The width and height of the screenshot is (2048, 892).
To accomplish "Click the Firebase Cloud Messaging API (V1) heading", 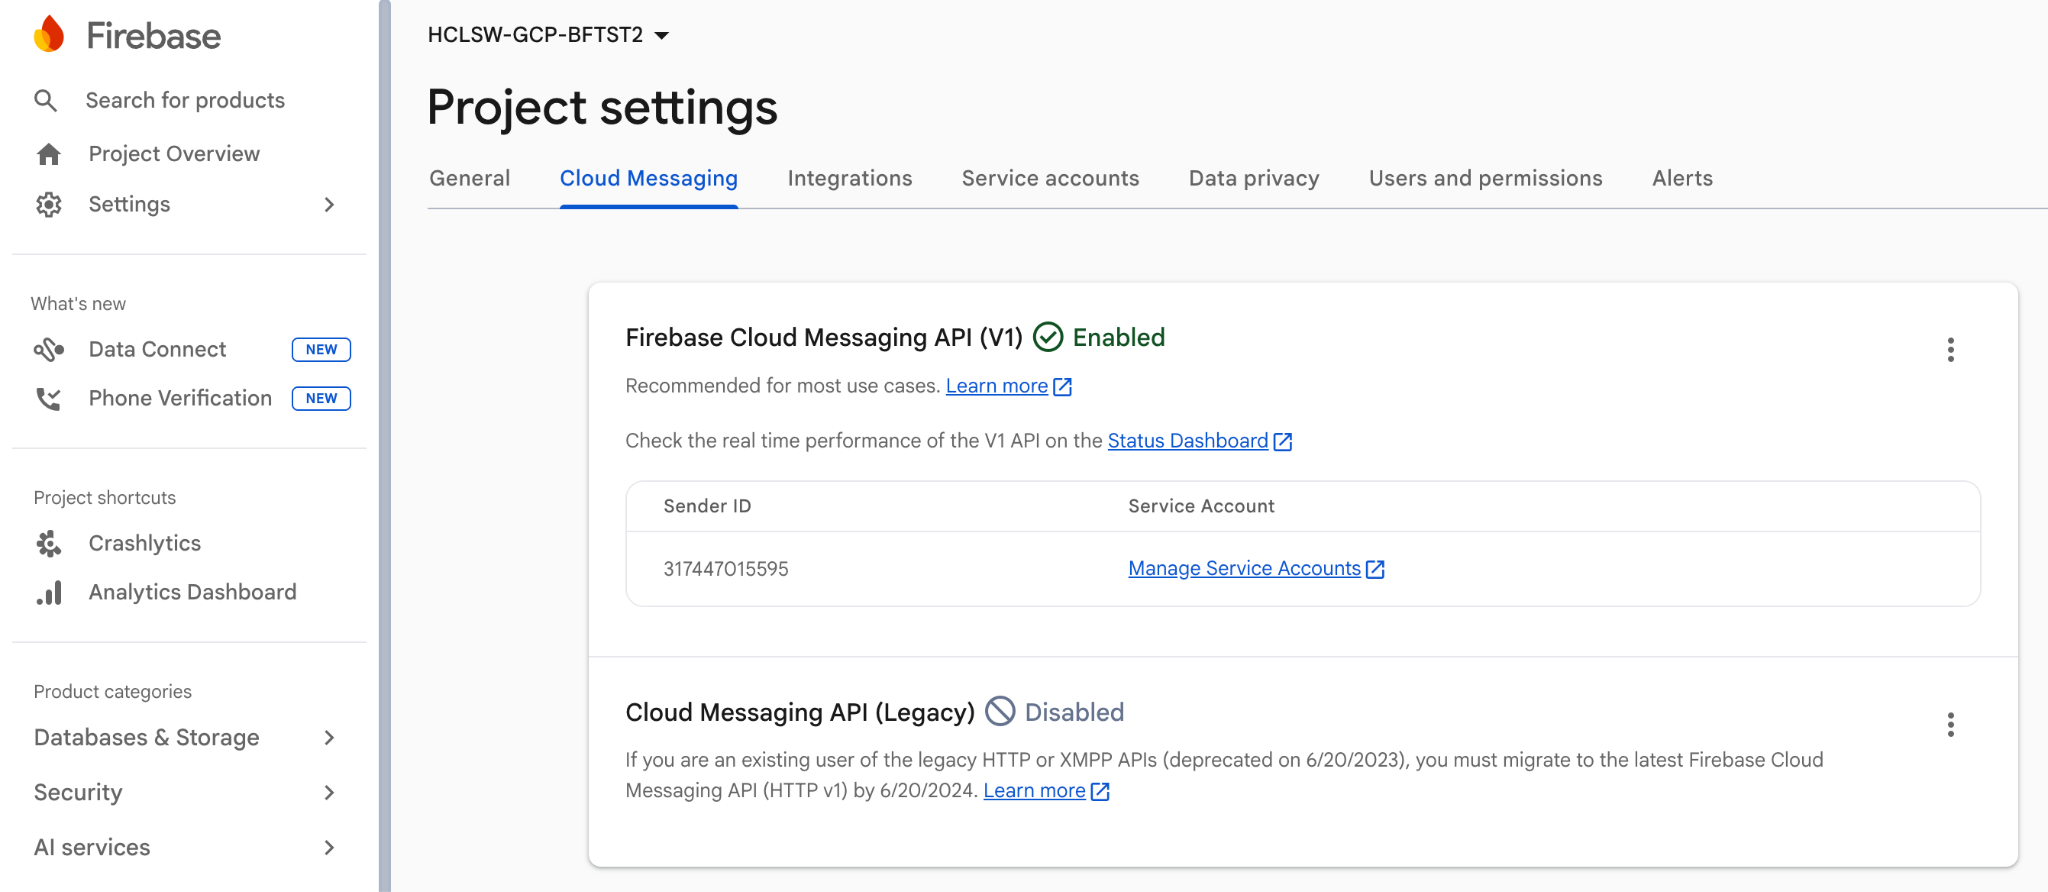I will pyautogui.click(x=824, y=338).
